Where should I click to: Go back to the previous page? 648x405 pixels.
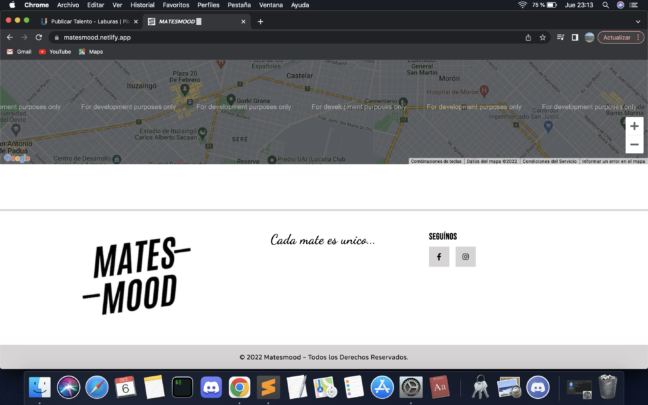tap(10, 37)
